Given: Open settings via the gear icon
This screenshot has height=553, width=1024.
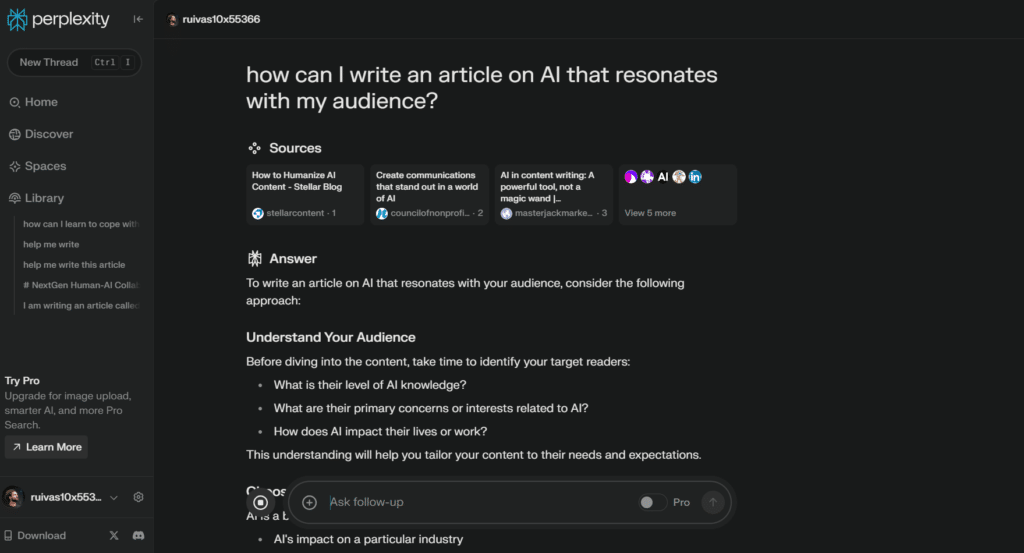Looking at the screenshot, I should pos(138,497).
